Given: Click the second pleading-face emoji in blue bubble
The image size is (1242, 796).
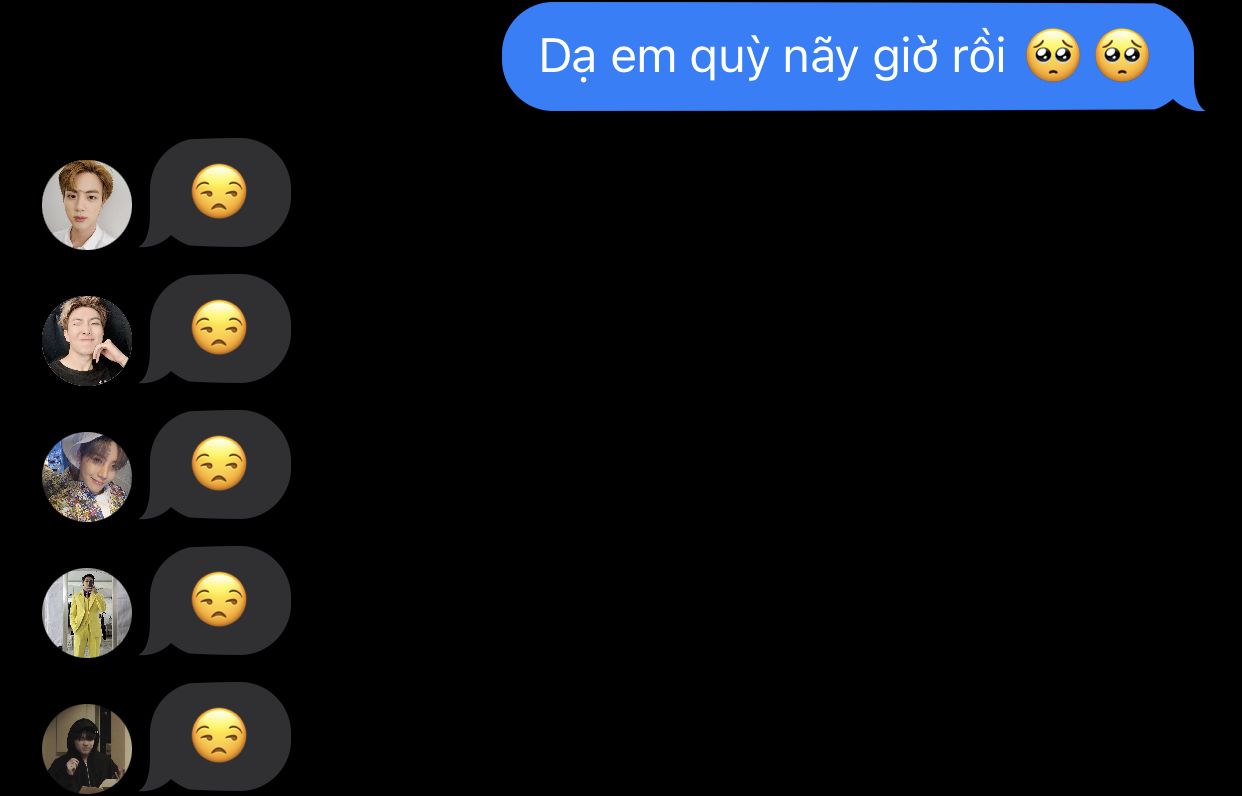Looking at the screenshot, I should pyautogui.click(x=1122, y=57).
